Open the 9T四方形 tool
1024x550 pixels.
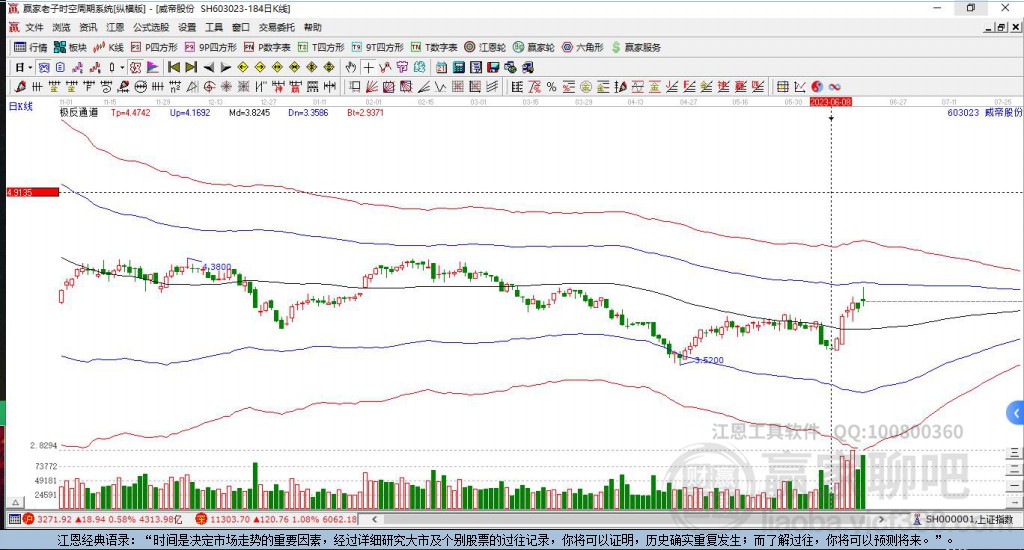[377, 47]
